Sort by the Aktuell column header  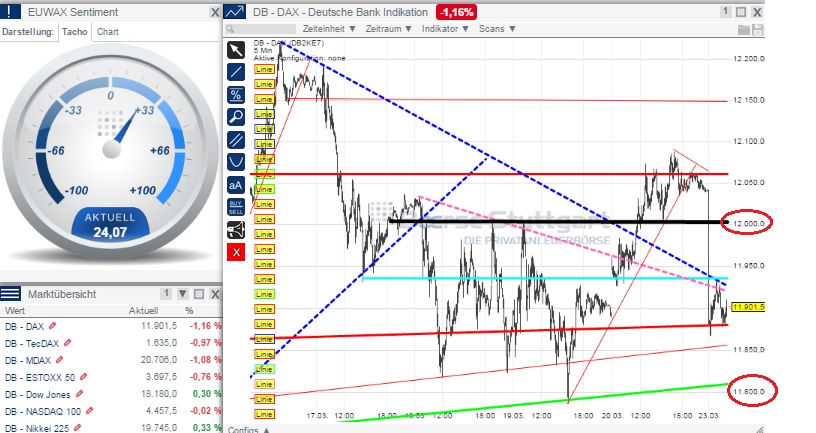(144, 311)
